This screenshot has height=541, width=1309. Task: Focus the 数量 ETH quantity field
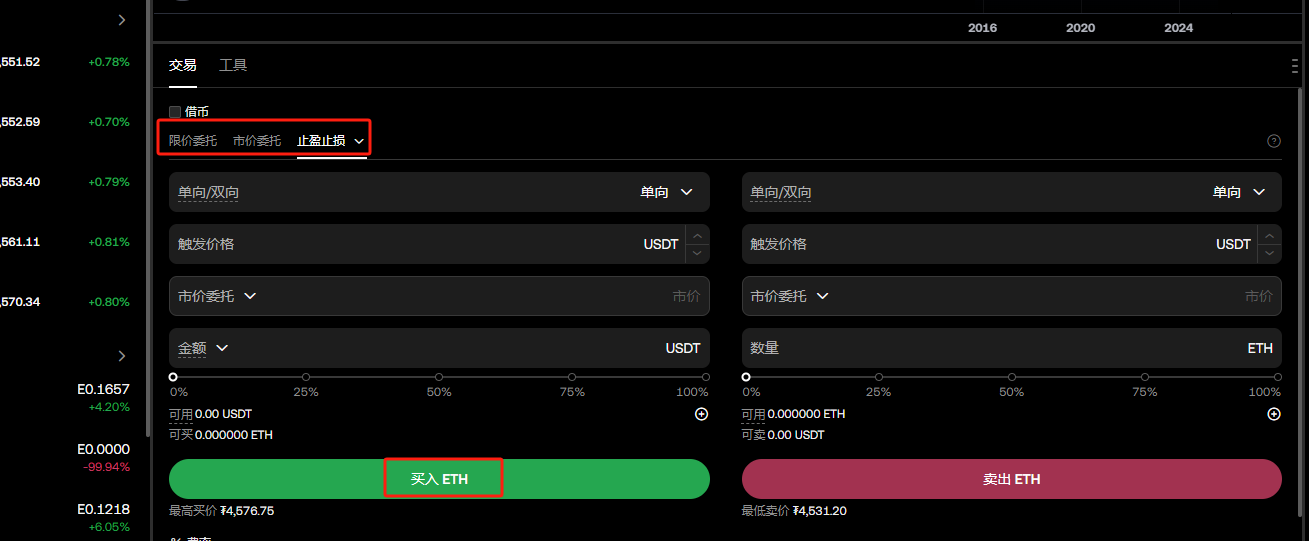[x=1012, y=348]
